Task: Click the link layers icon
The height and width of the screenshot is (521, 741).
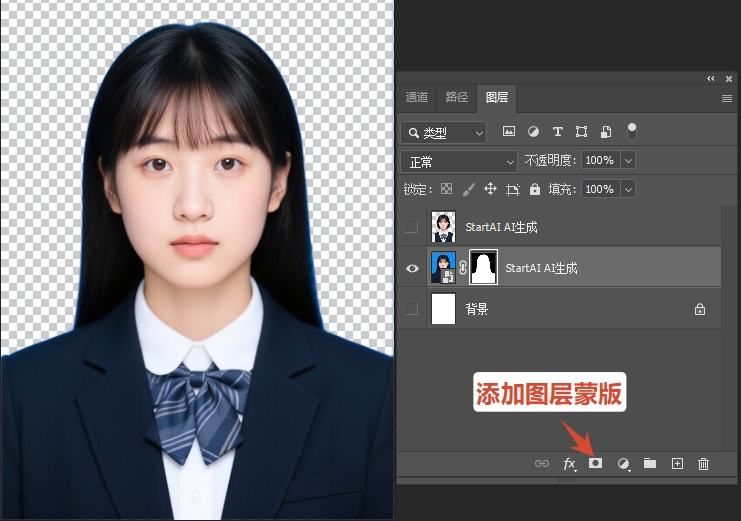Action: pyautogui.click(x=542, y=463)
